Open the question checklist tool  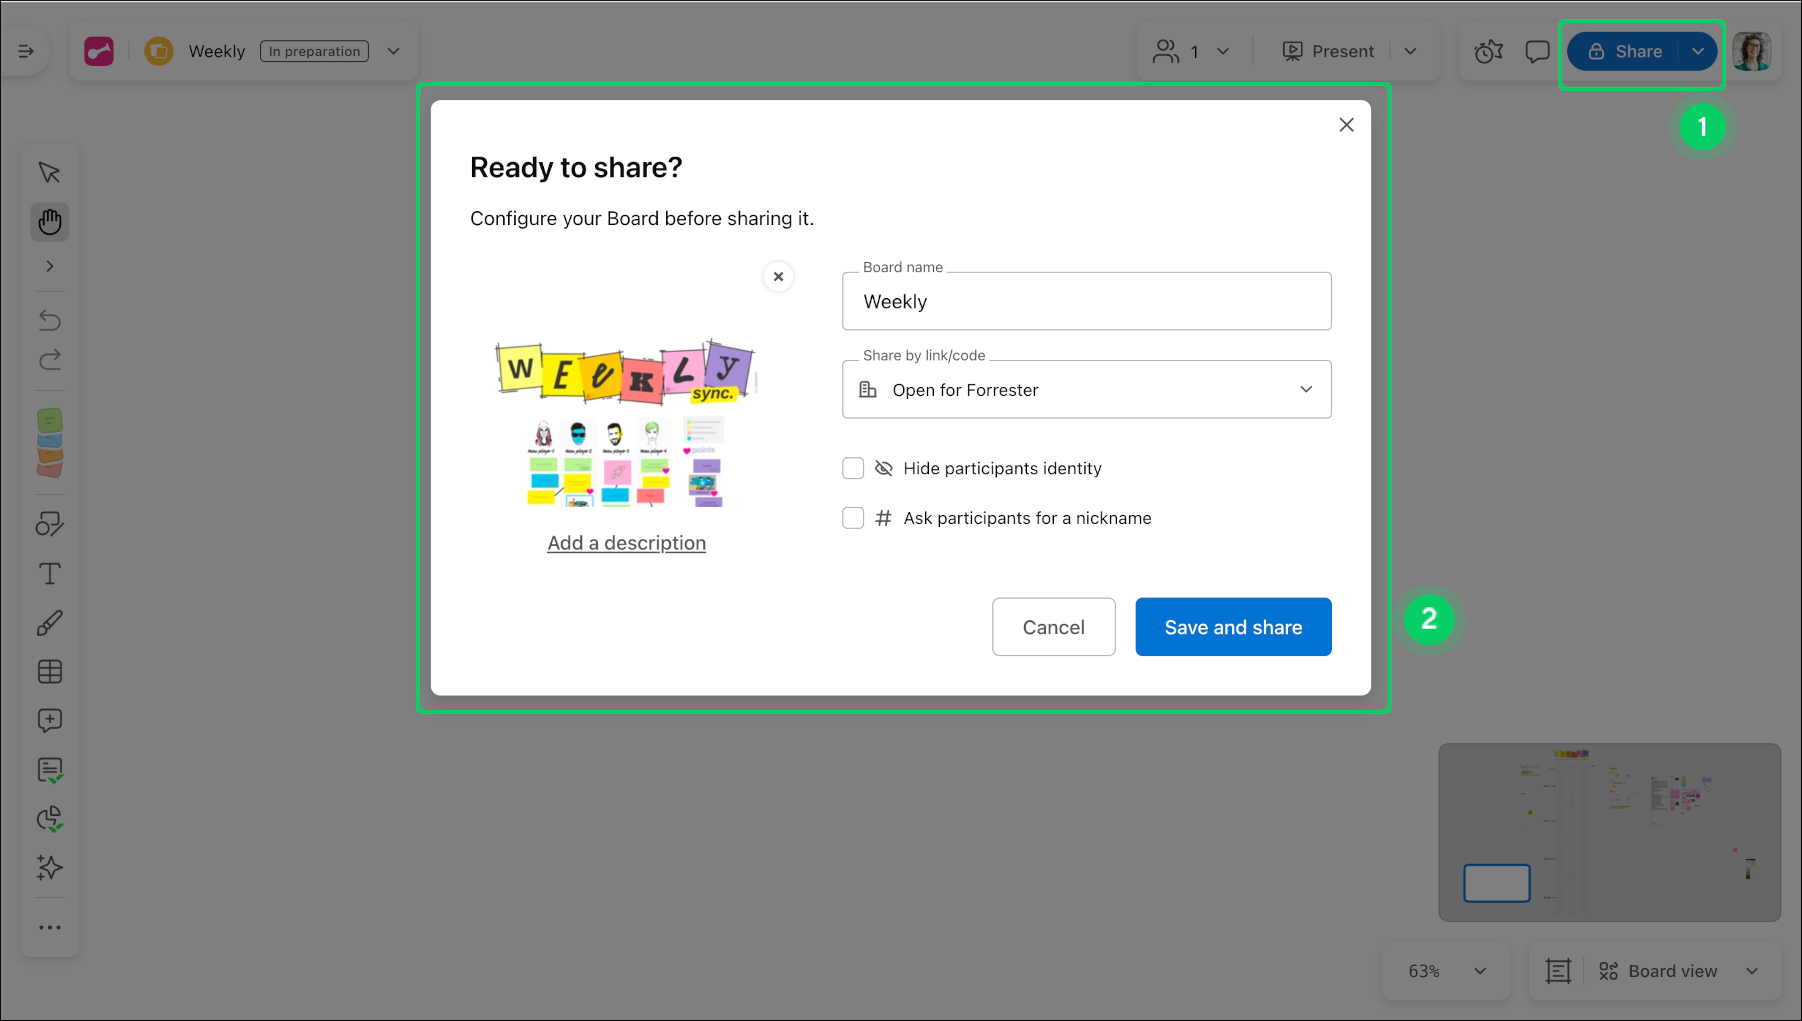[x=50, y=770]
